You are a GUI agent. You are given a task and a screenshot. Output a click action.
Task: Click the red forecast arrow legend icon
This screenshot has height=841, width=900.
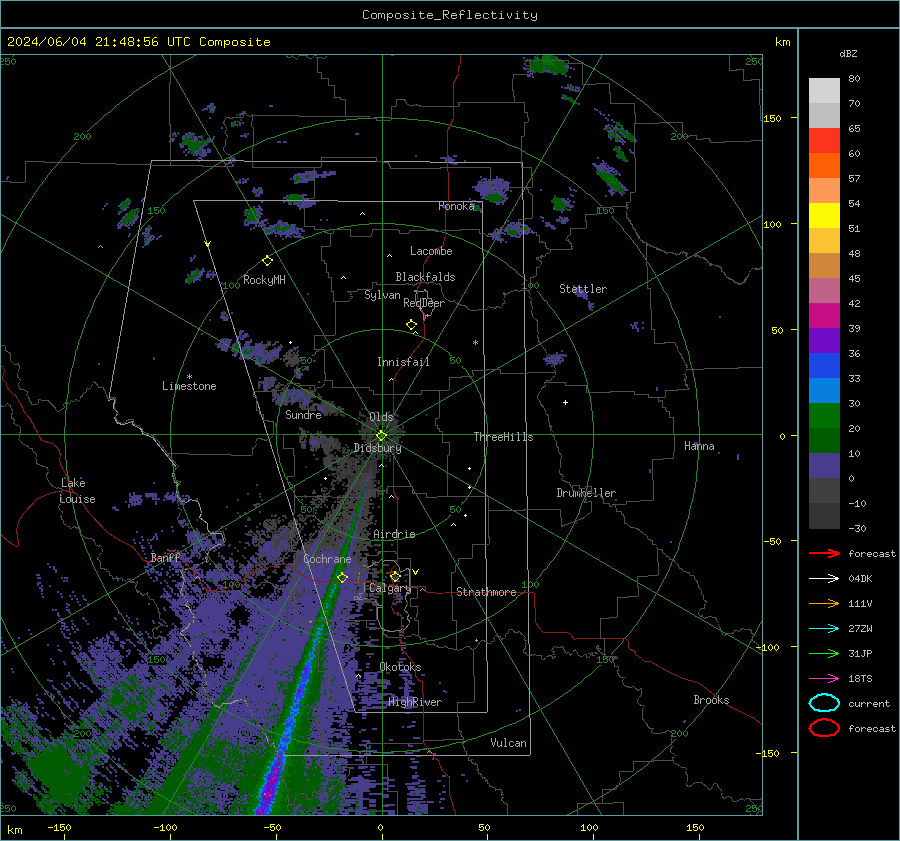tap(824, 553)
